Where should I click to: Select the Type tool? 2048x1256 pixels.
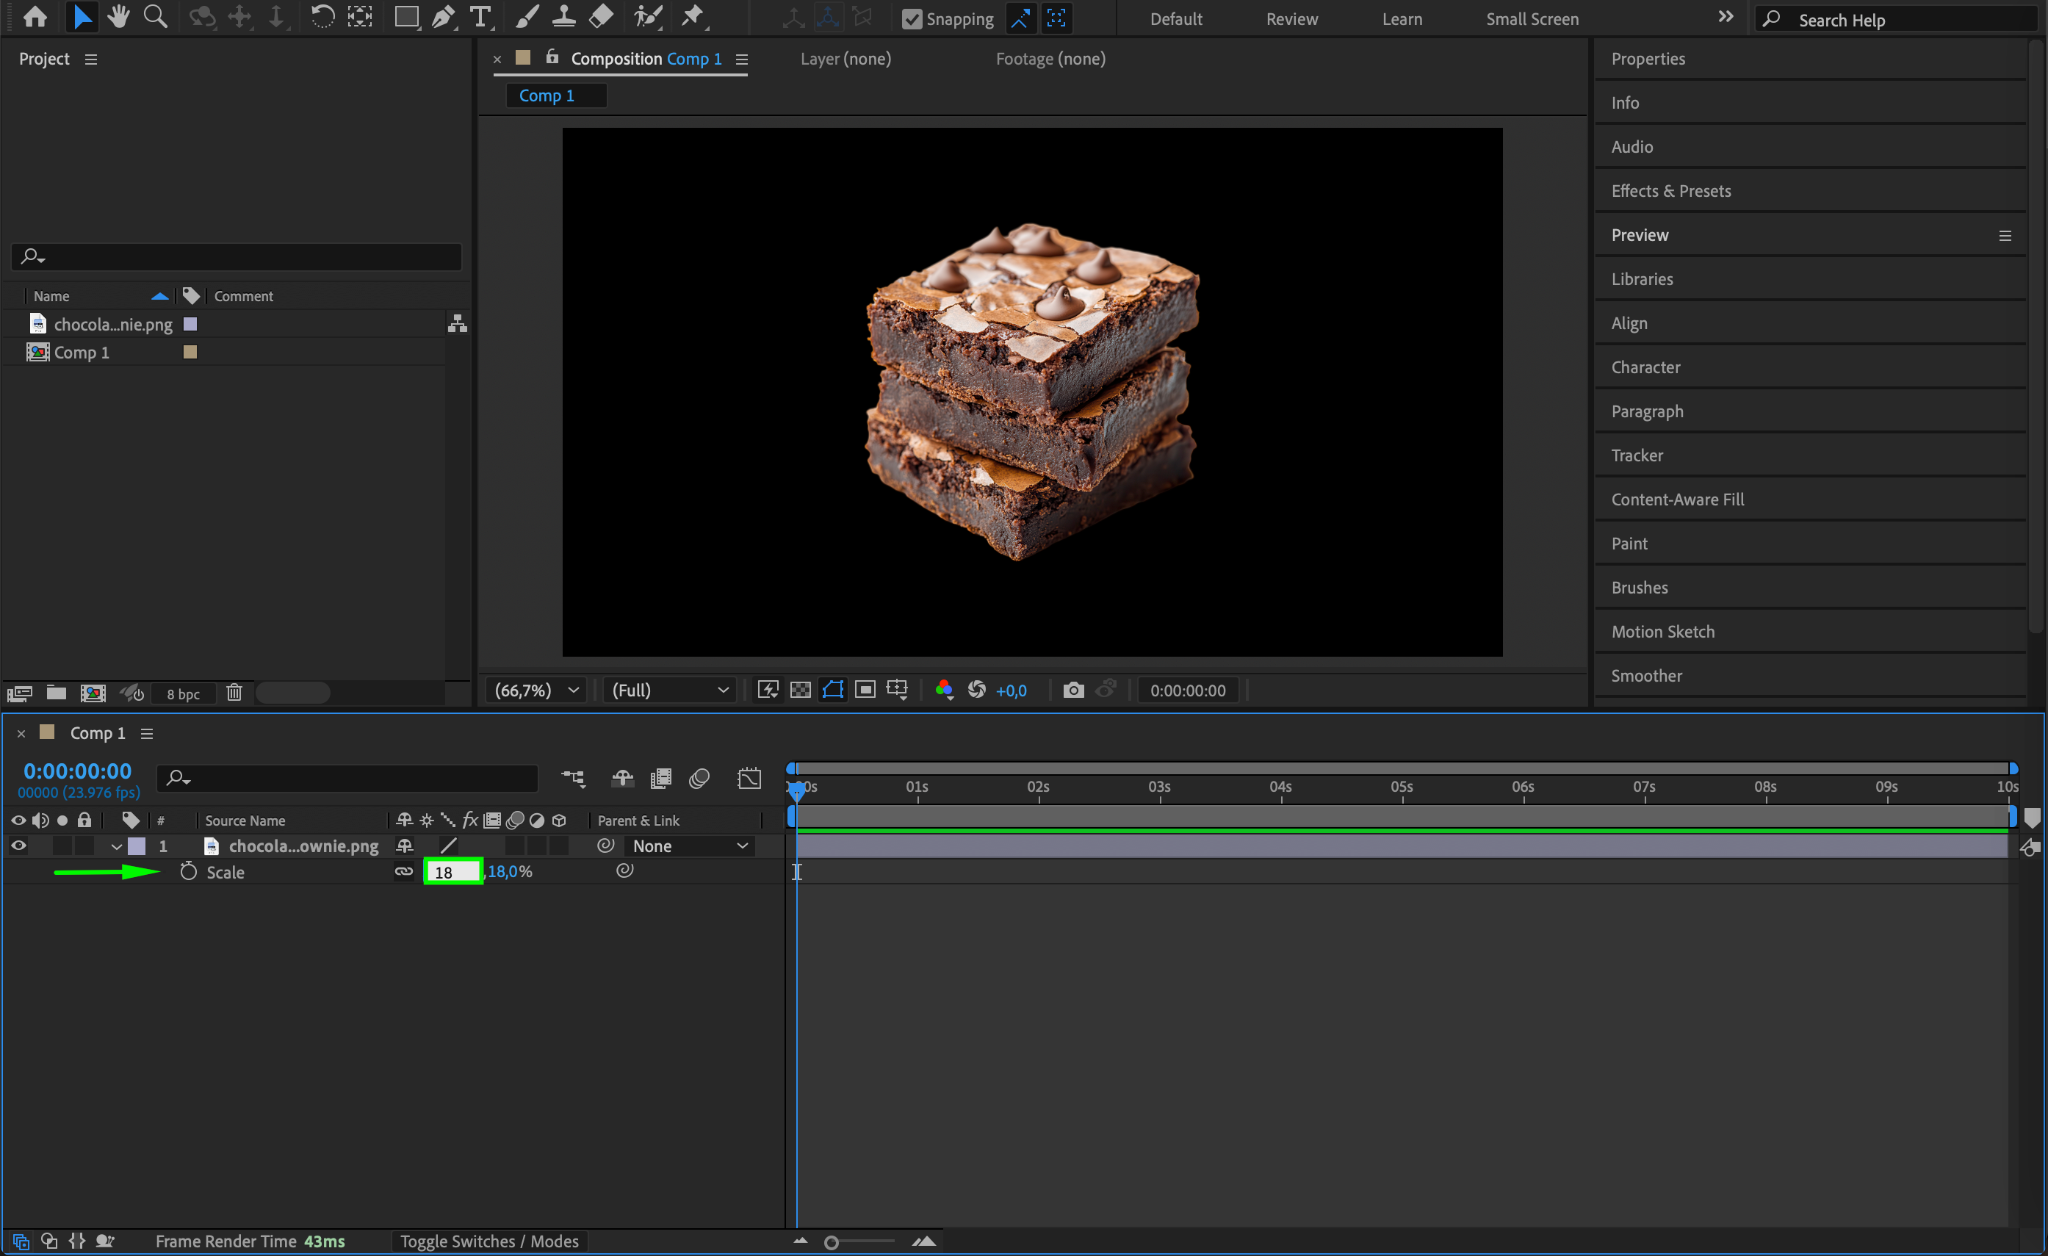pos(481,17)
